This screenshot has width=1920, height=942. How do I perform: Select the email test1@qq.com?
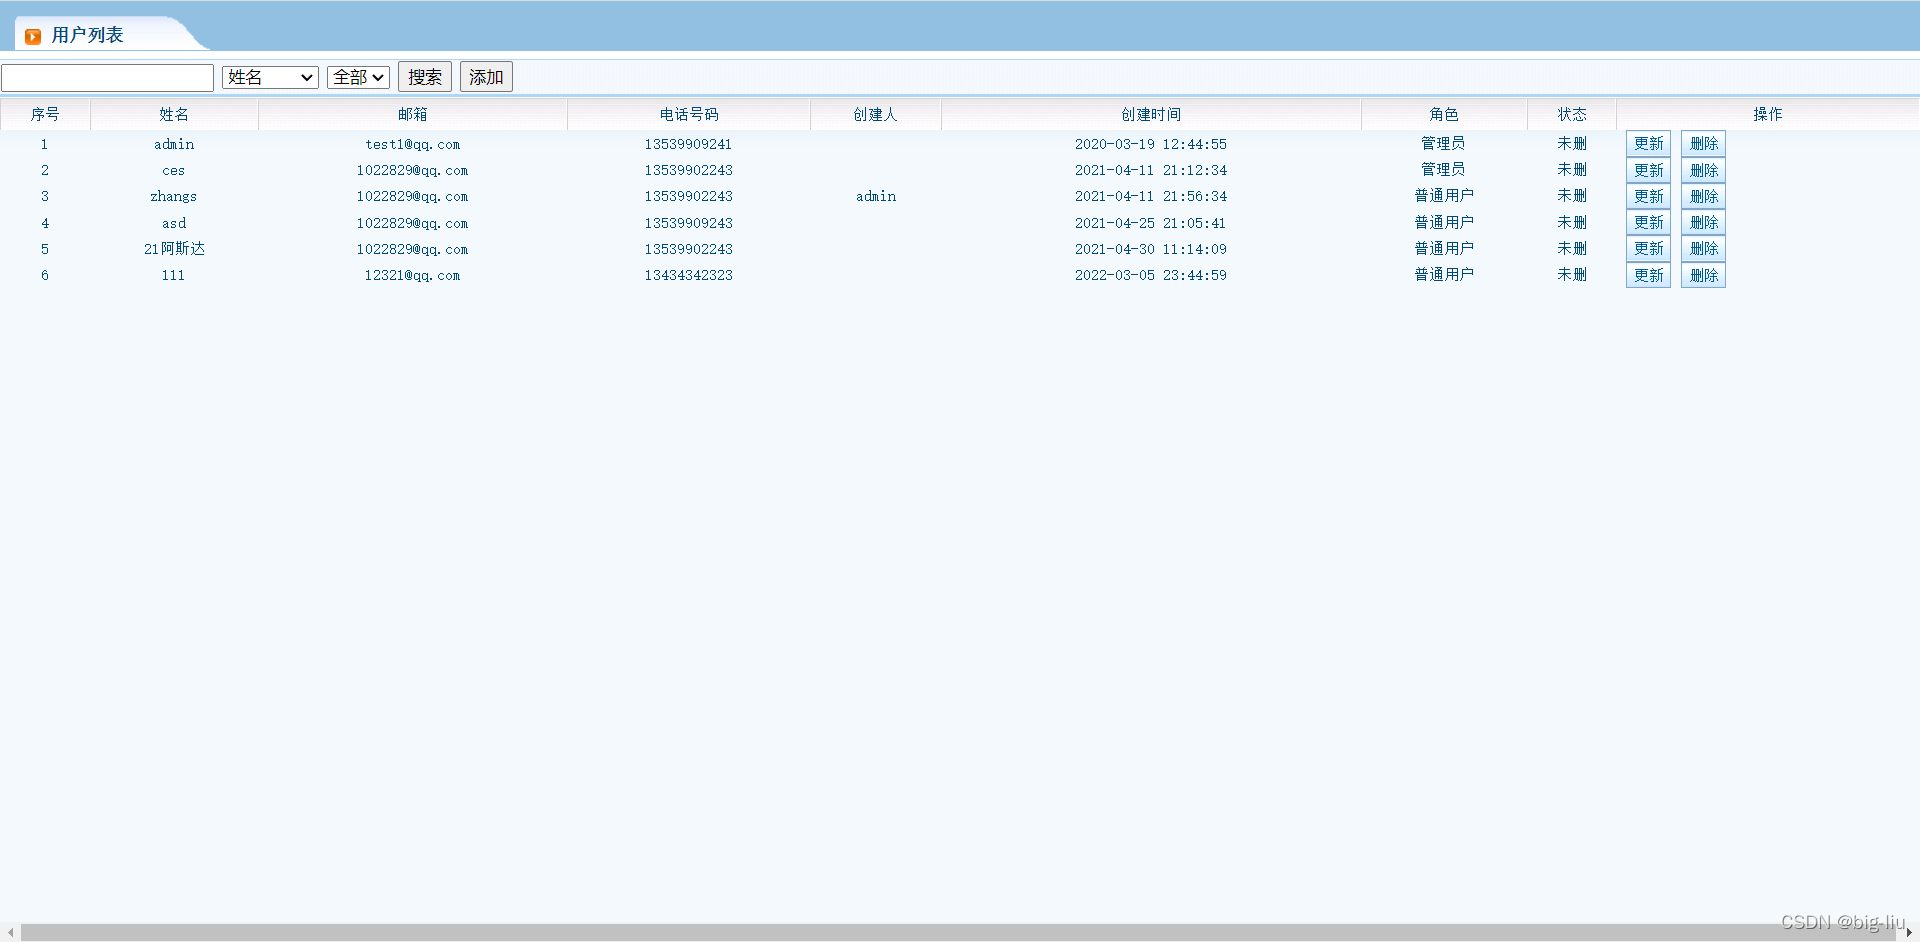point(413,144)
